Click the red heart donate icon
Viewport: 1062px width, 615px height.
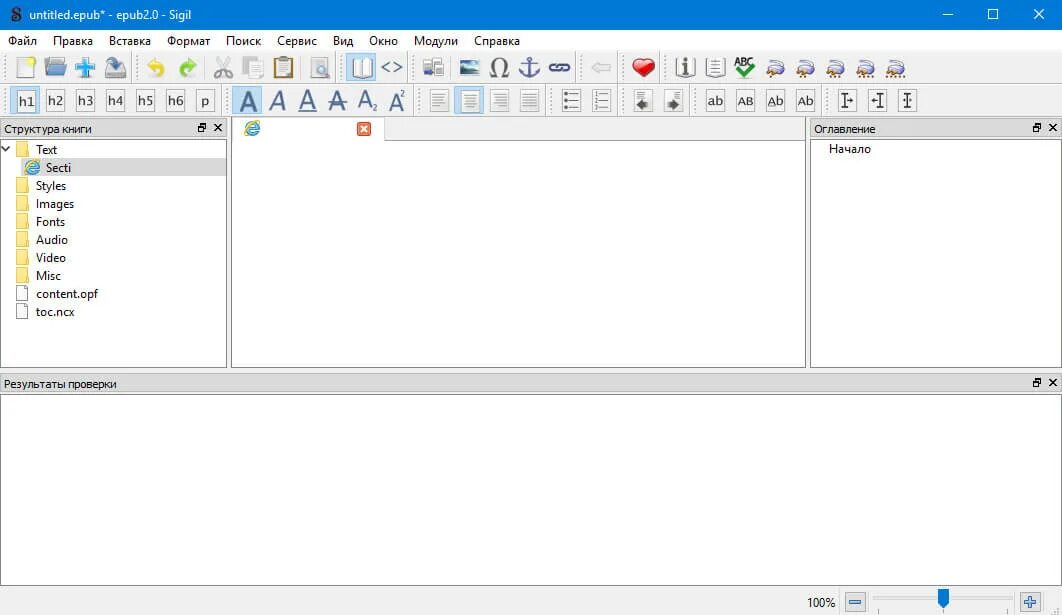(x=643, y=67)
